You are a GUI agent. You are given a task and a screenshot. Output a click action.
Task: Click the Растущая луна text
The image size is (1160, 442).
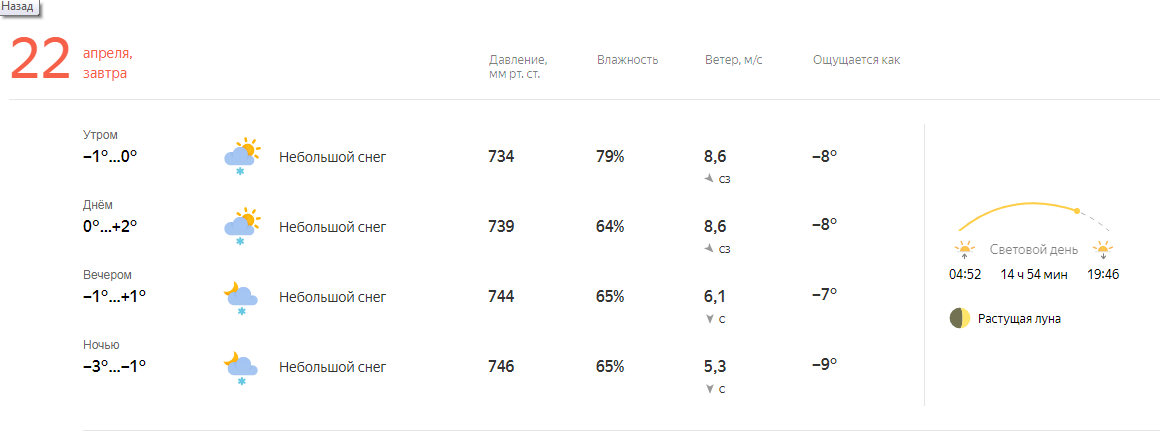tap(1019, 319)
